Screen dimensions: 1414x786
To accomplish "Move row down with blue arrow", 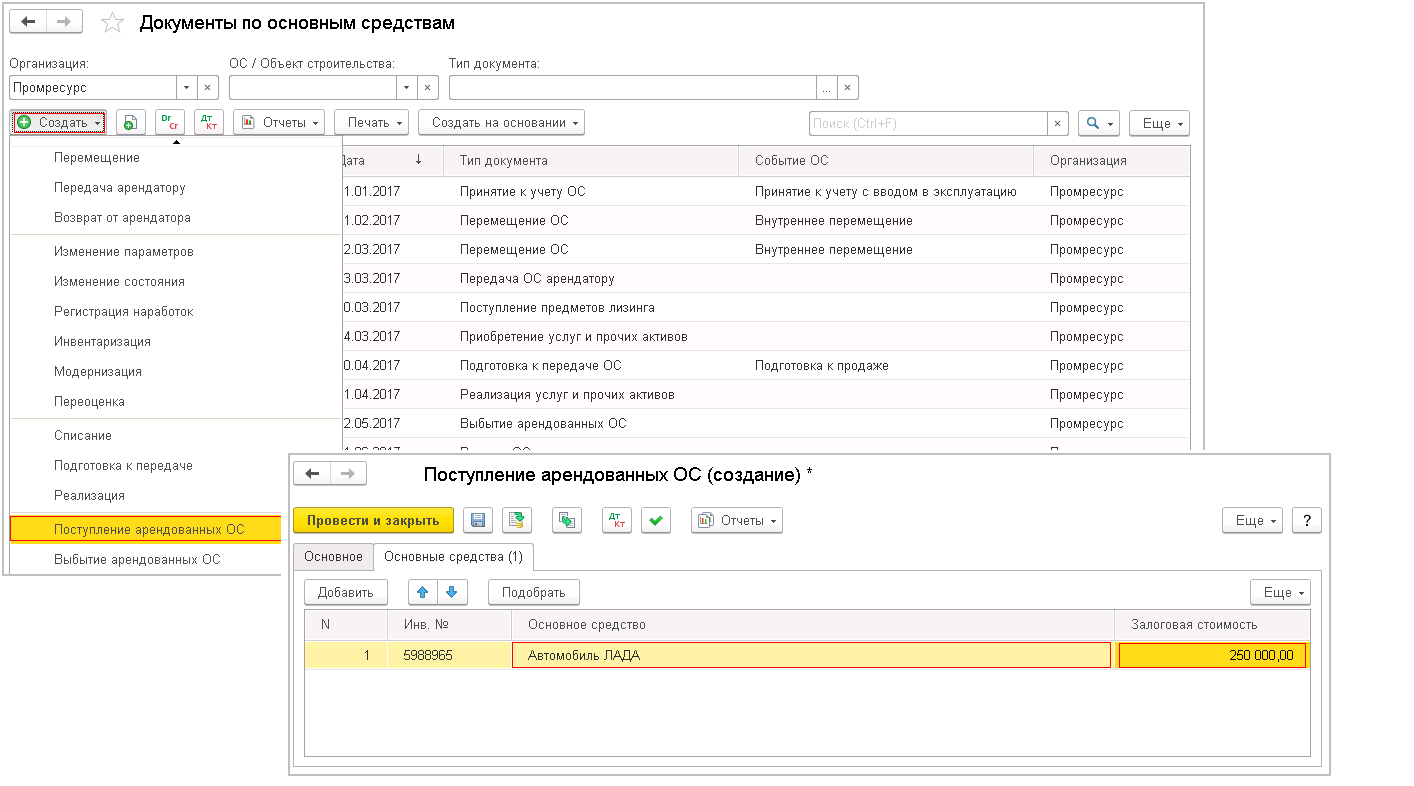I will coord(453,592).
